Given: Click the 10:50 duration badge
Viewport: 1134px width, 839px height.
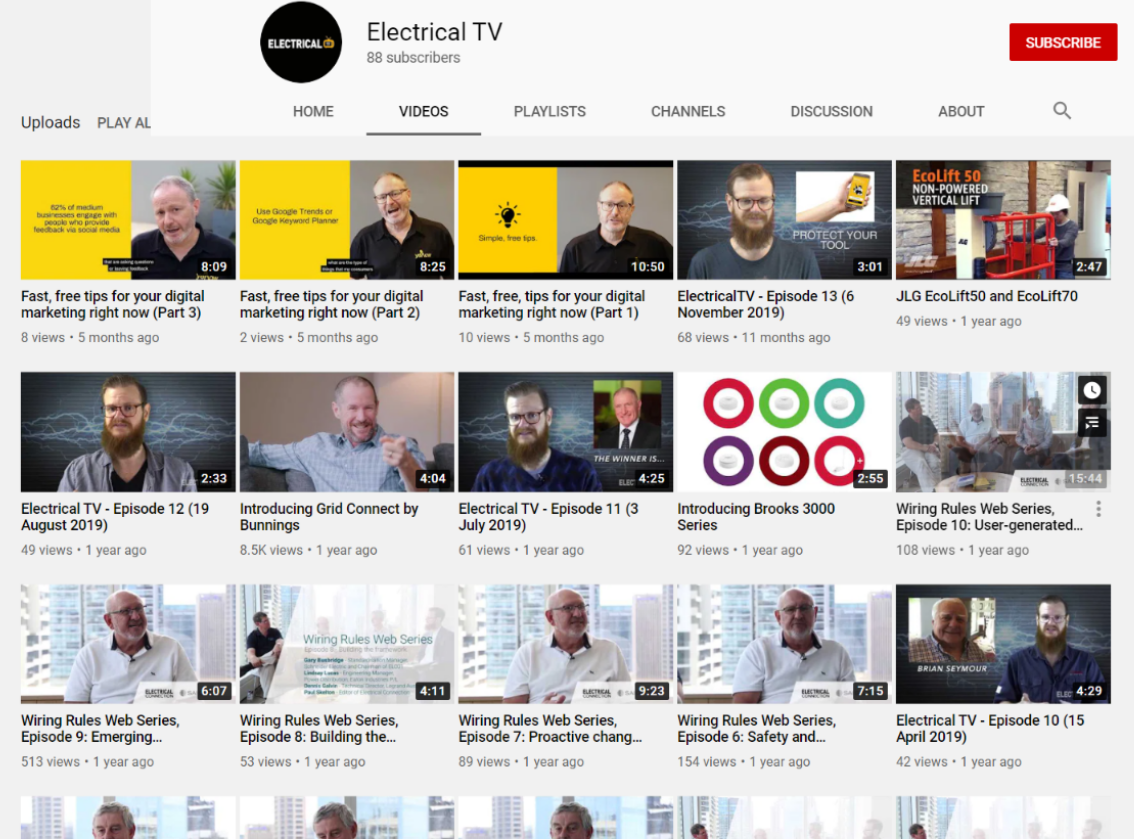Looking at the screenshot, I should pyautogui.click(x=647, y=266).
